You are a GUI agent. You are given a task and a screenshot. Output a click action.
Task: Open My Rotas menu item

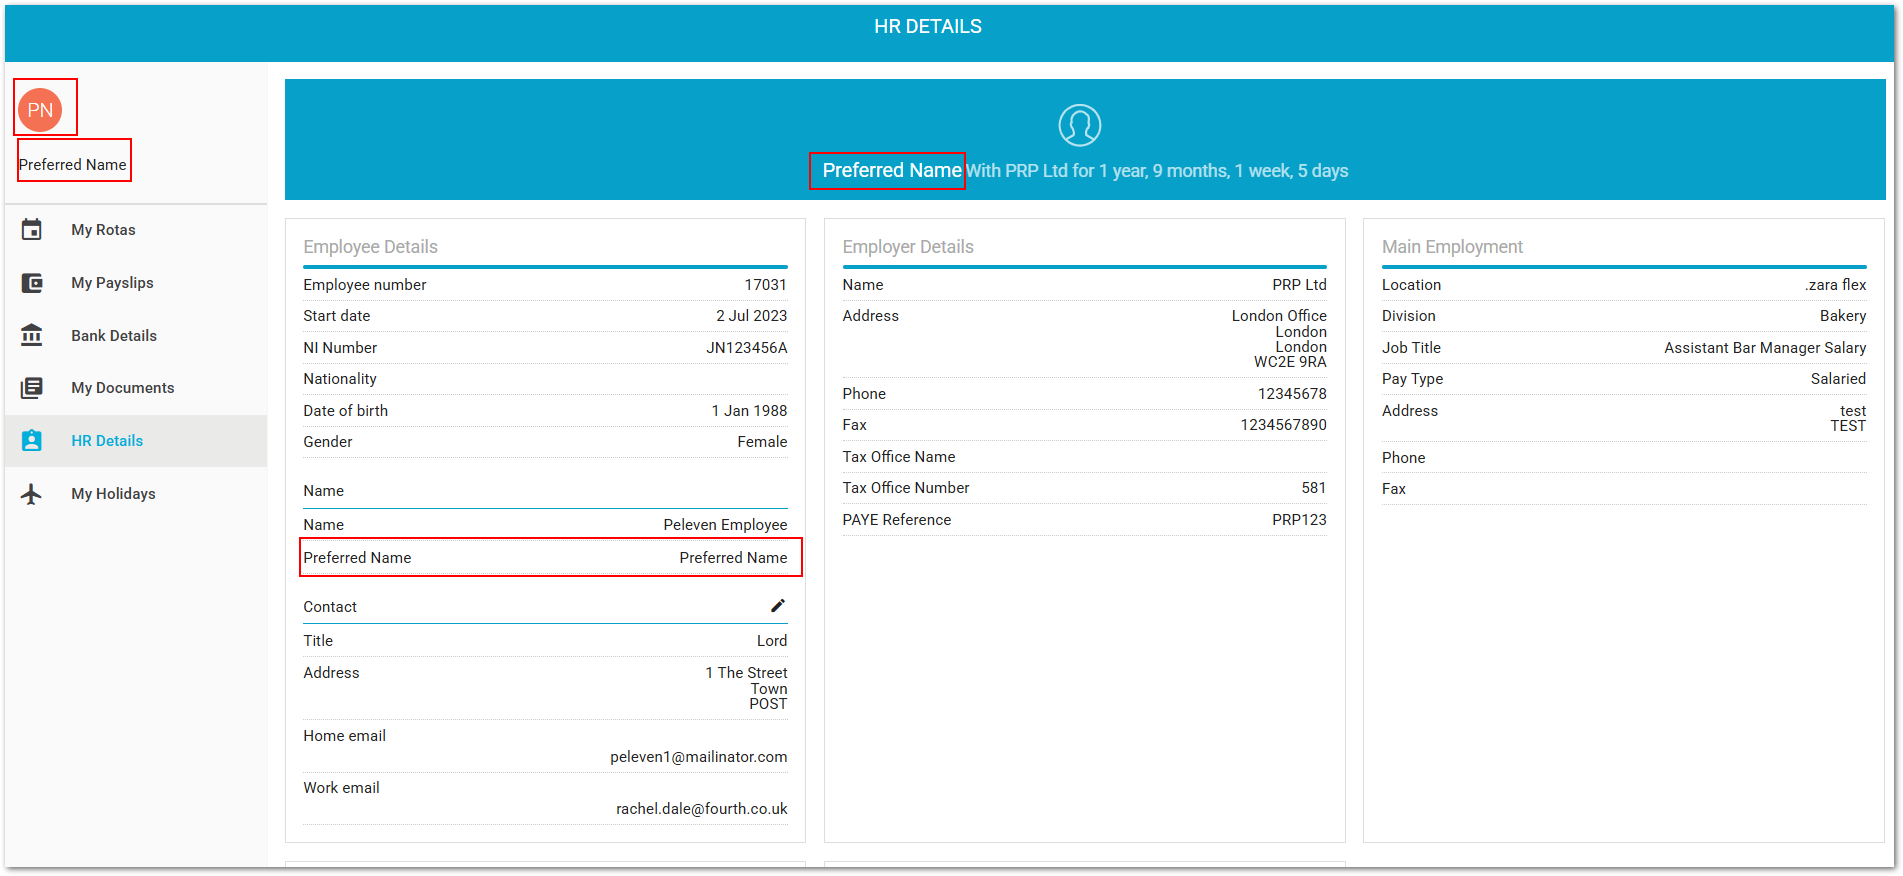coord(103,230)
